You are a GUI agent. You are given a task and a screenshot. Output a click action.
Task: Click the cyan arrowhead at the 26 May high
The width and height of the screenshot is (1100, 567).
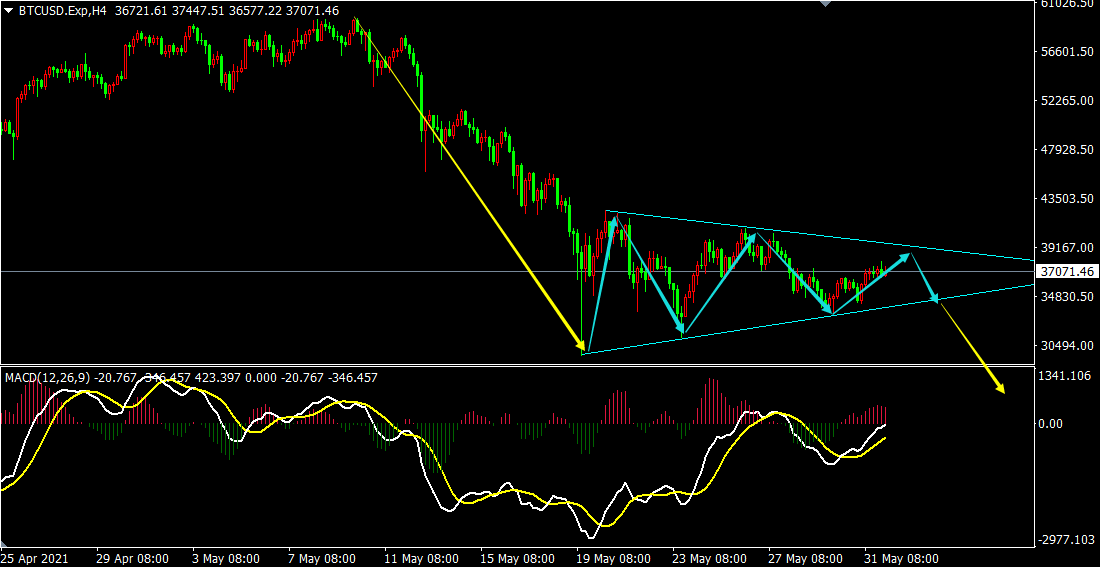[750, 237]
